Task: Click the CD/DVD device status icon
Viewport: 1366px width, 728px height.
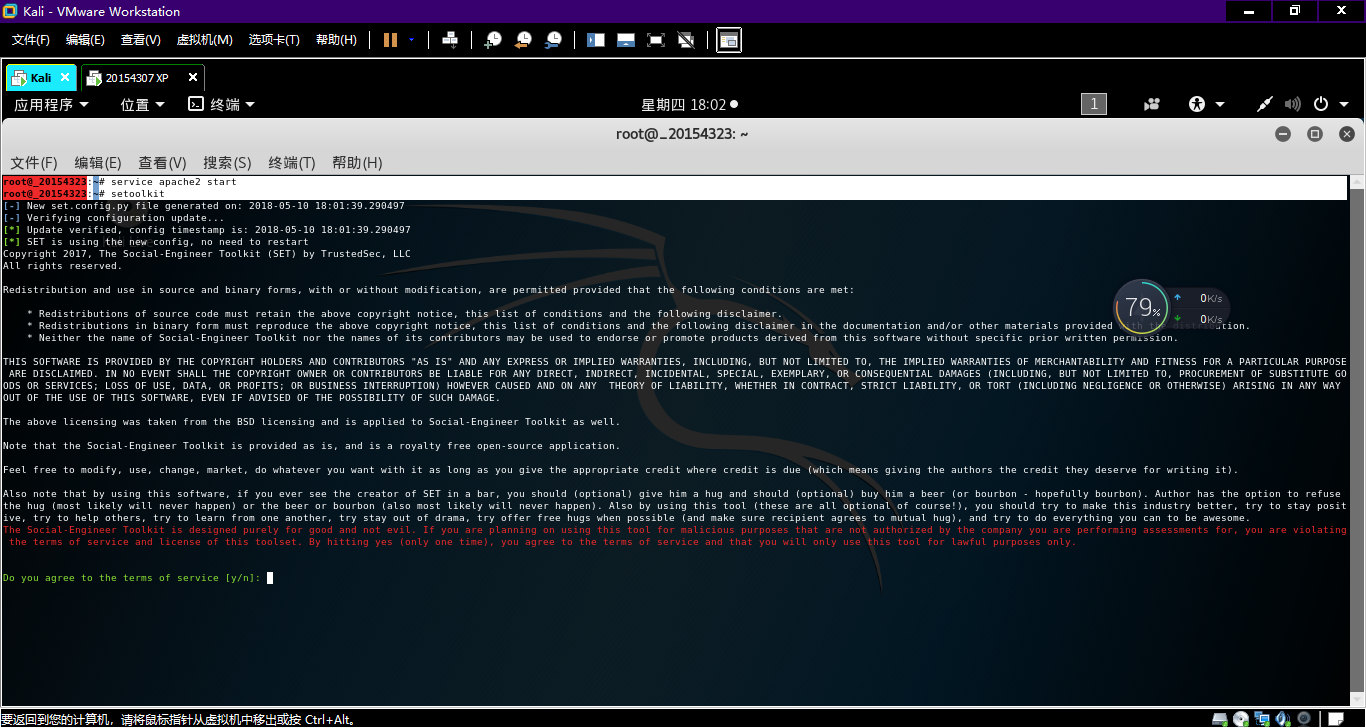Action: tap(1240, 718)
